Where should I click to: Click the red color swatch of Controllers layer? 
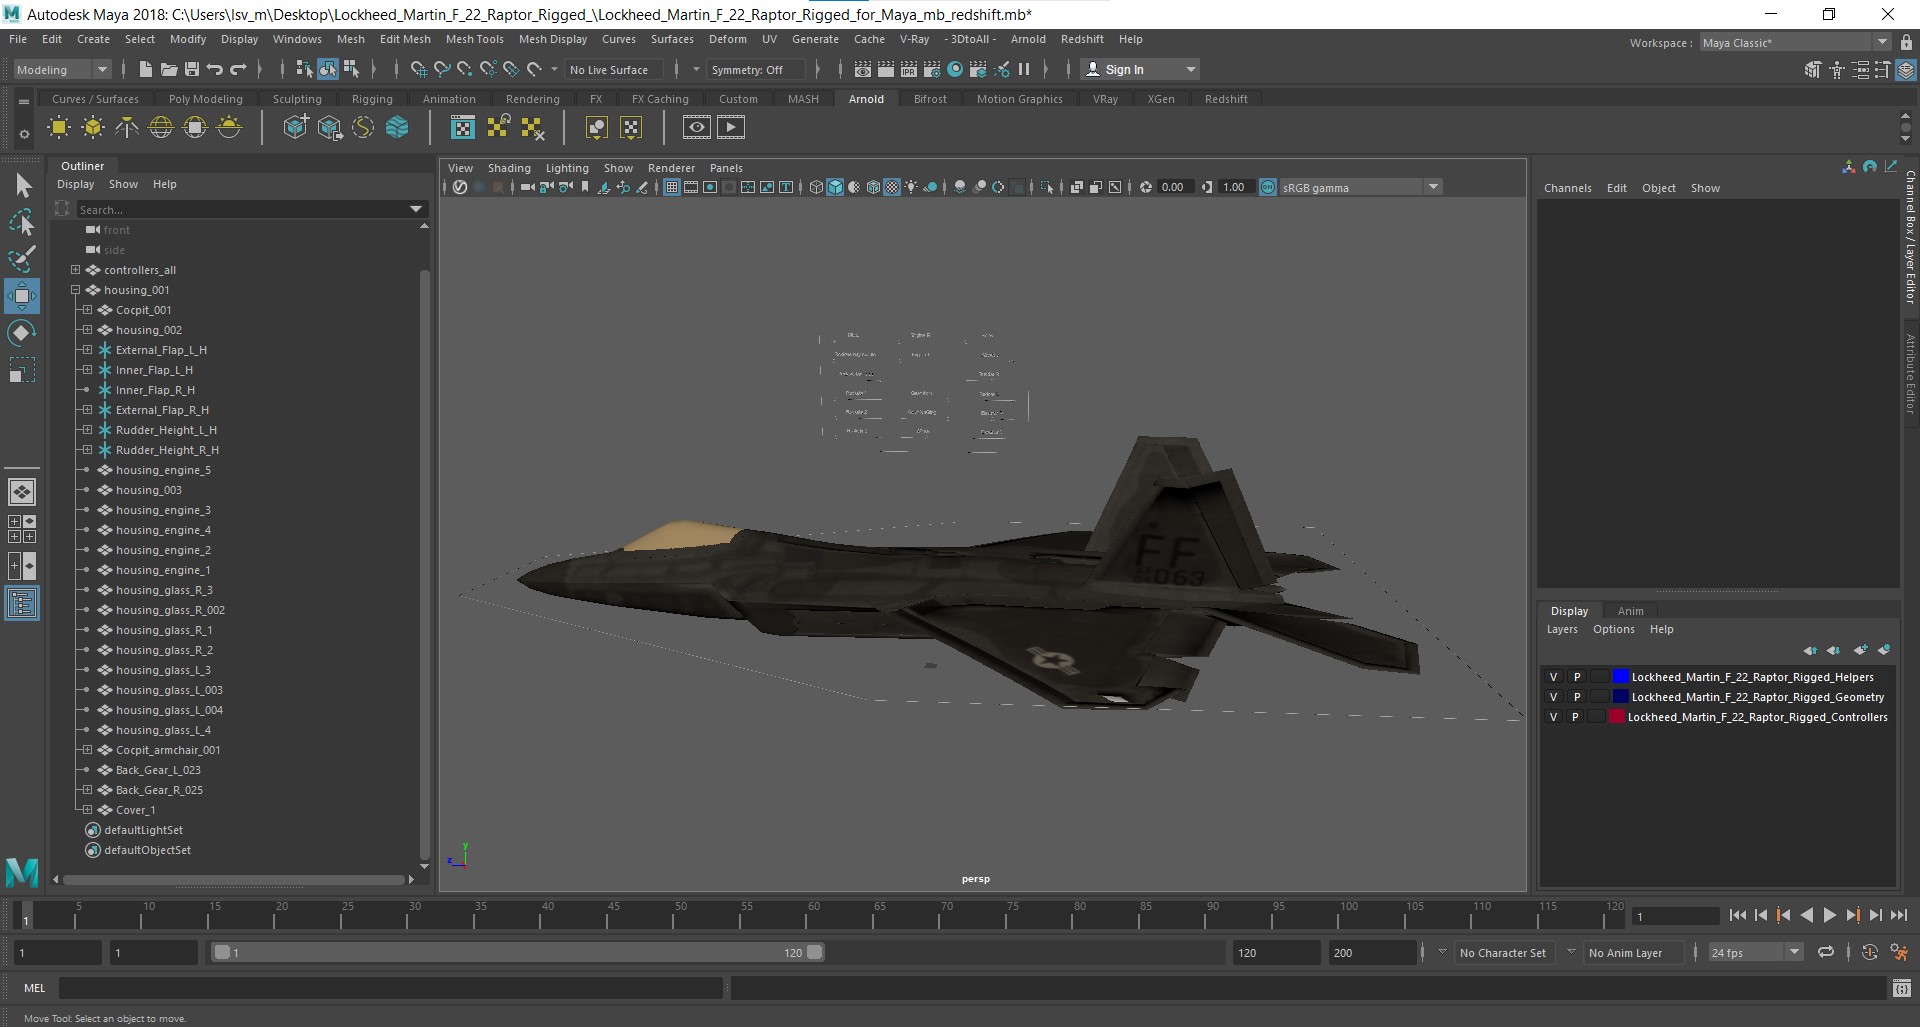point(1616,717)
